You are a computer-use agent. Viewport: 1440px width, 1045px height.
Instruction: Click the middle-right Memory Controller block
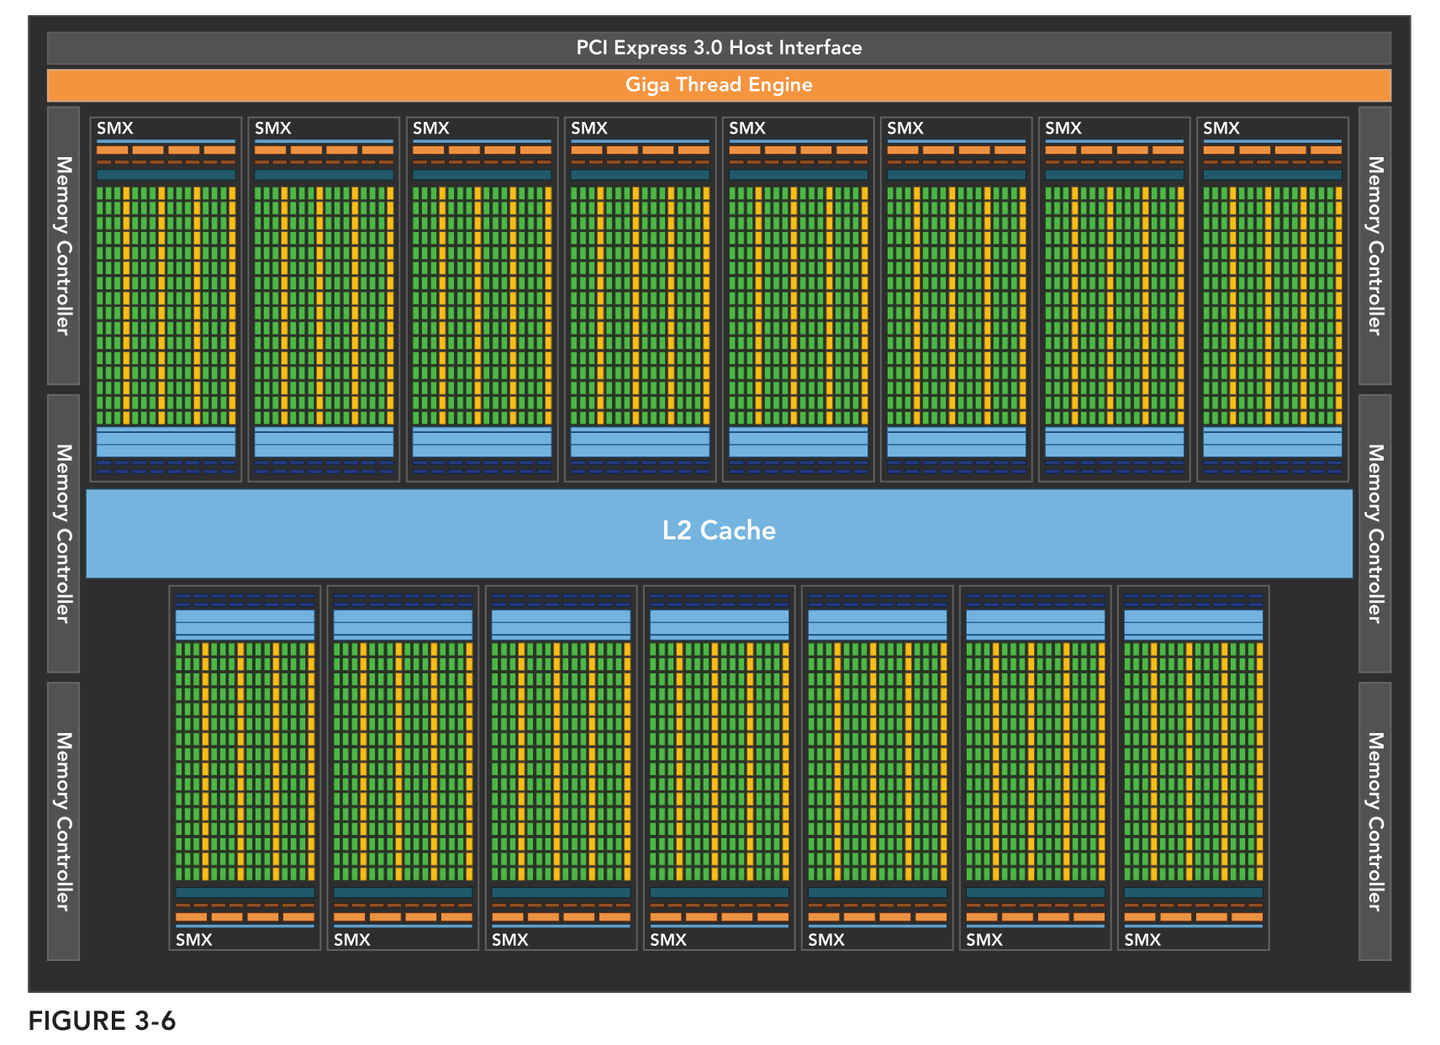pyautogui.click(x=1374, y=530)
